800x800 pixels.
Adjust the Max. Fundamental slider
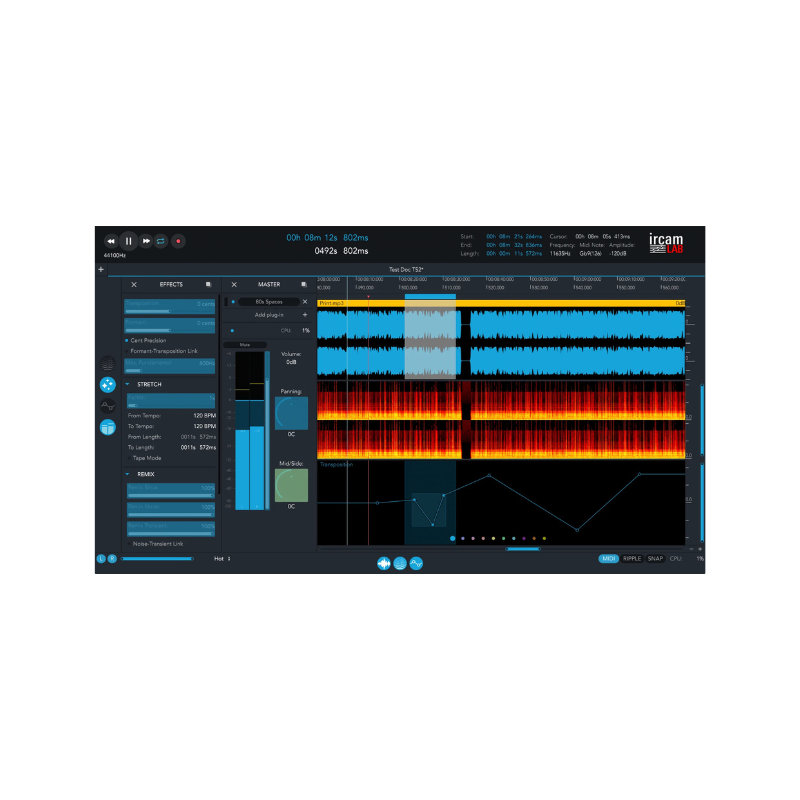click(x=170, y=366)
